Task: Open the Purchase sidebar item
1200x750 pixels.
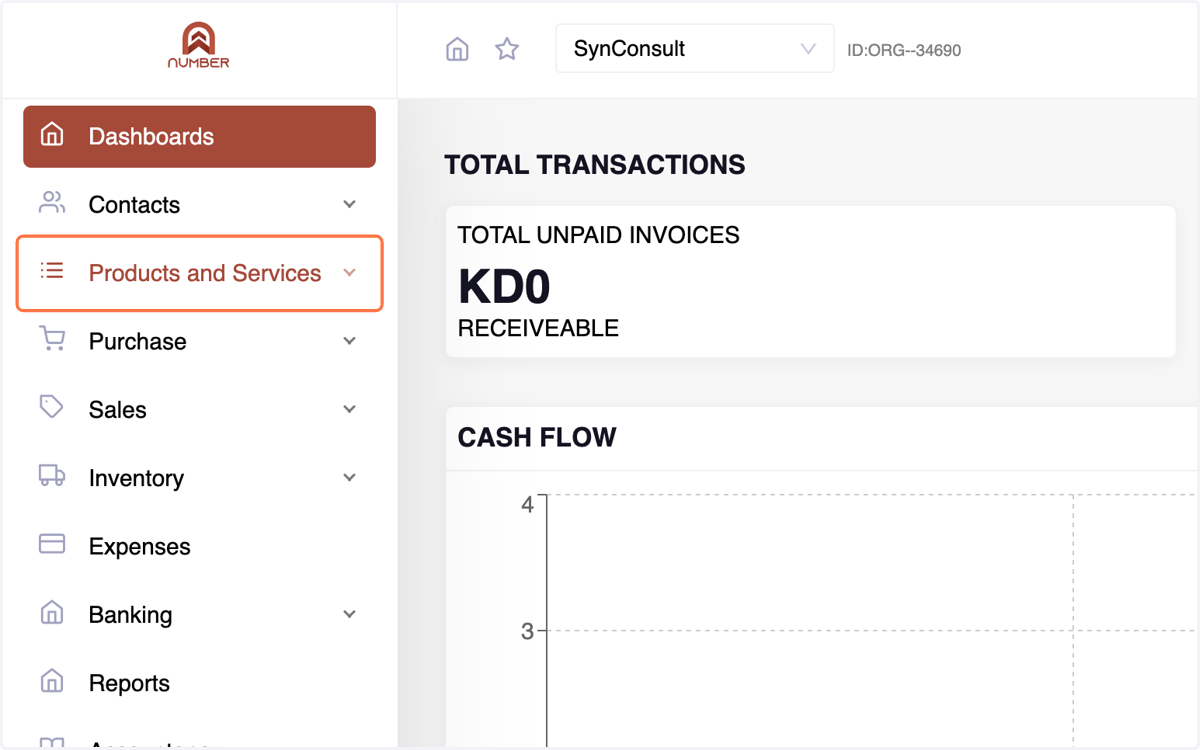Action: (199, 341)
